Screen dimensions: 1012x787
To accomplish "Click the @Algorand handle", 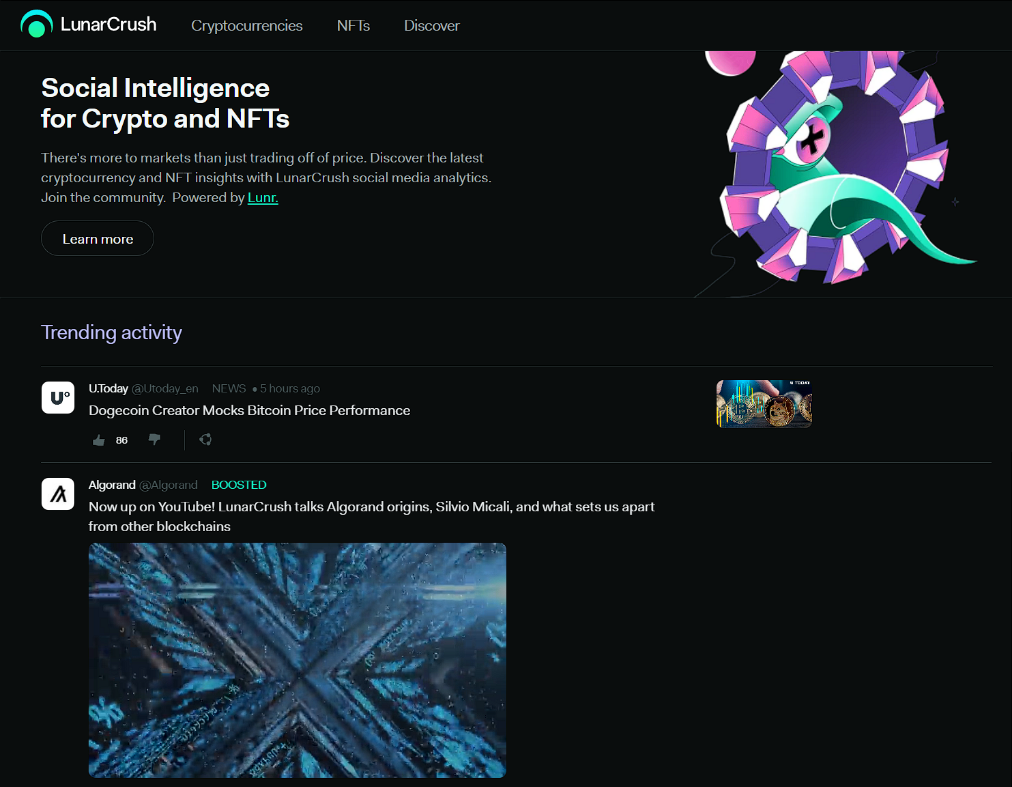I will (168, 485).
